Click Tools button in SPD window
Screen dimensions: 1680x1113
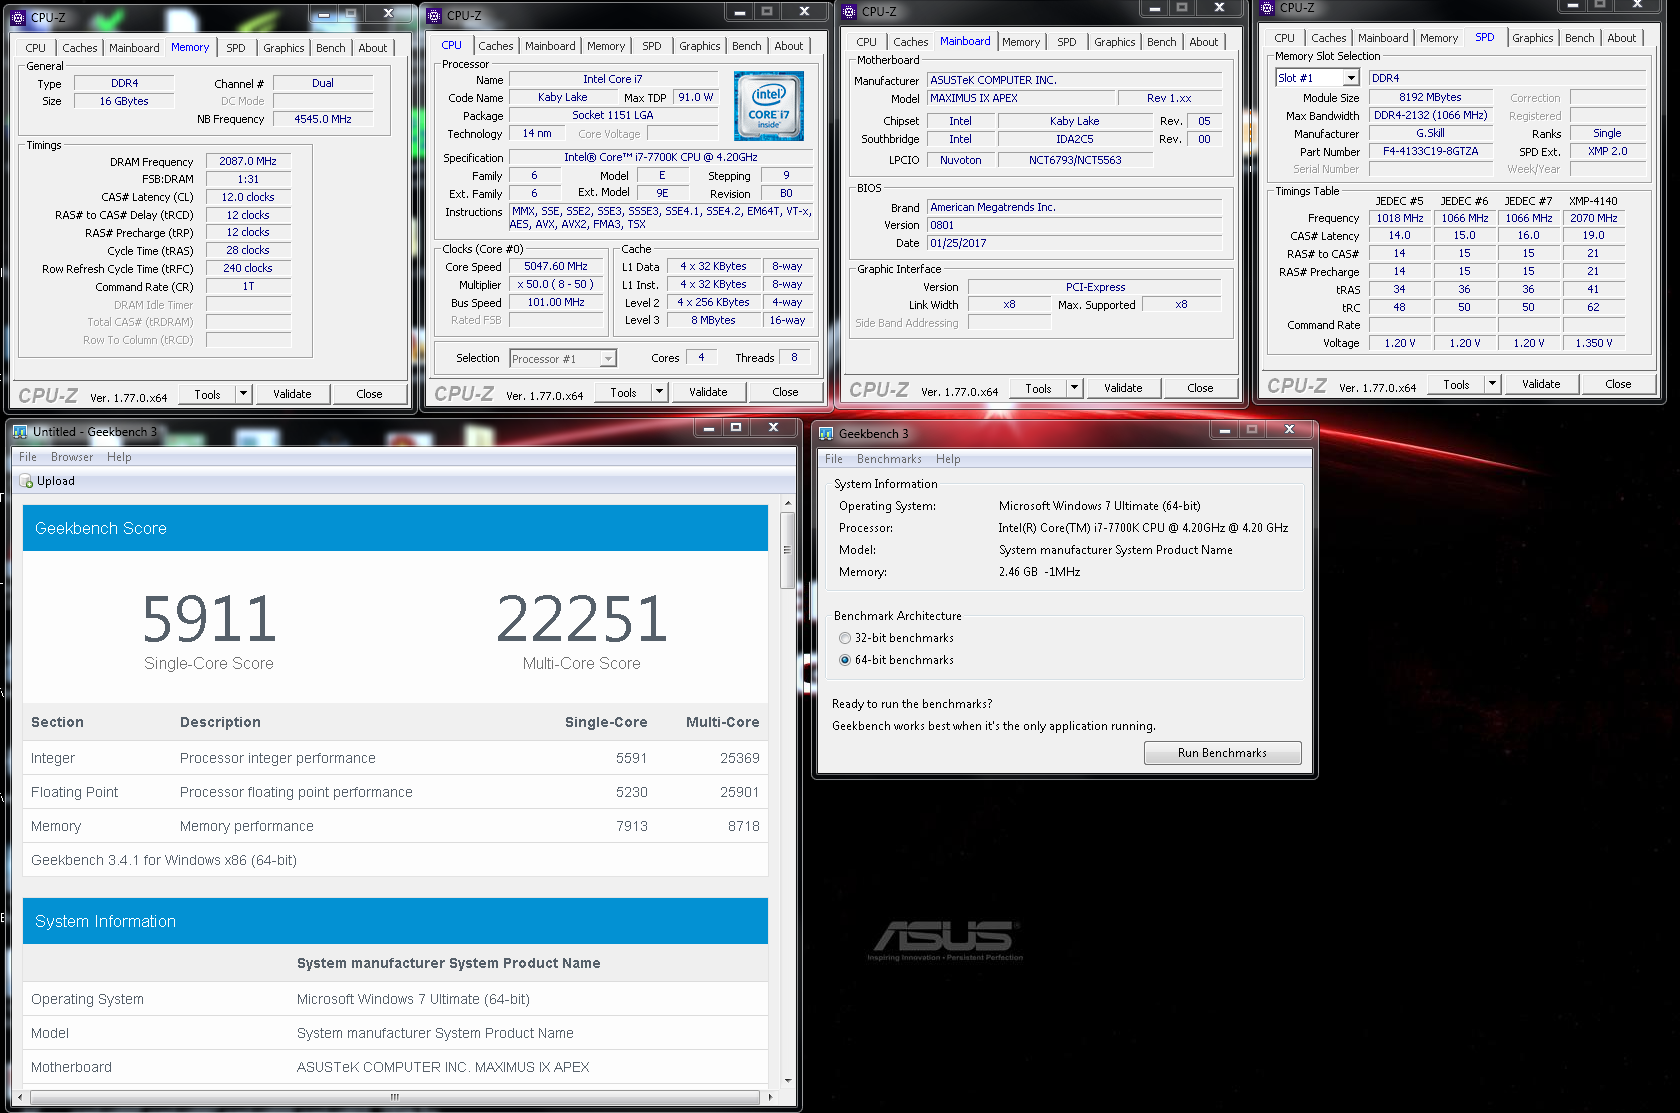point(1456,384)
